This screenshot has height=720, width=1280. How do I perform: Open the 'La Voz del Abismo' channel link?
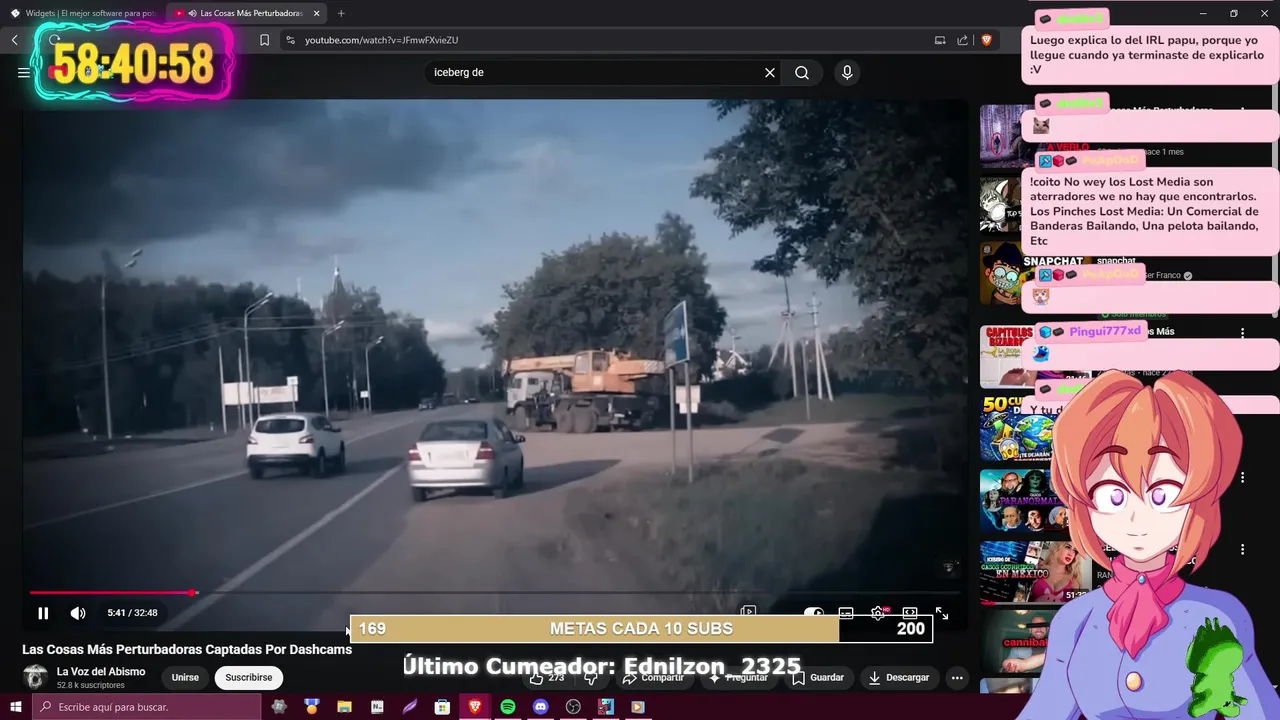(x=101, y=672)
